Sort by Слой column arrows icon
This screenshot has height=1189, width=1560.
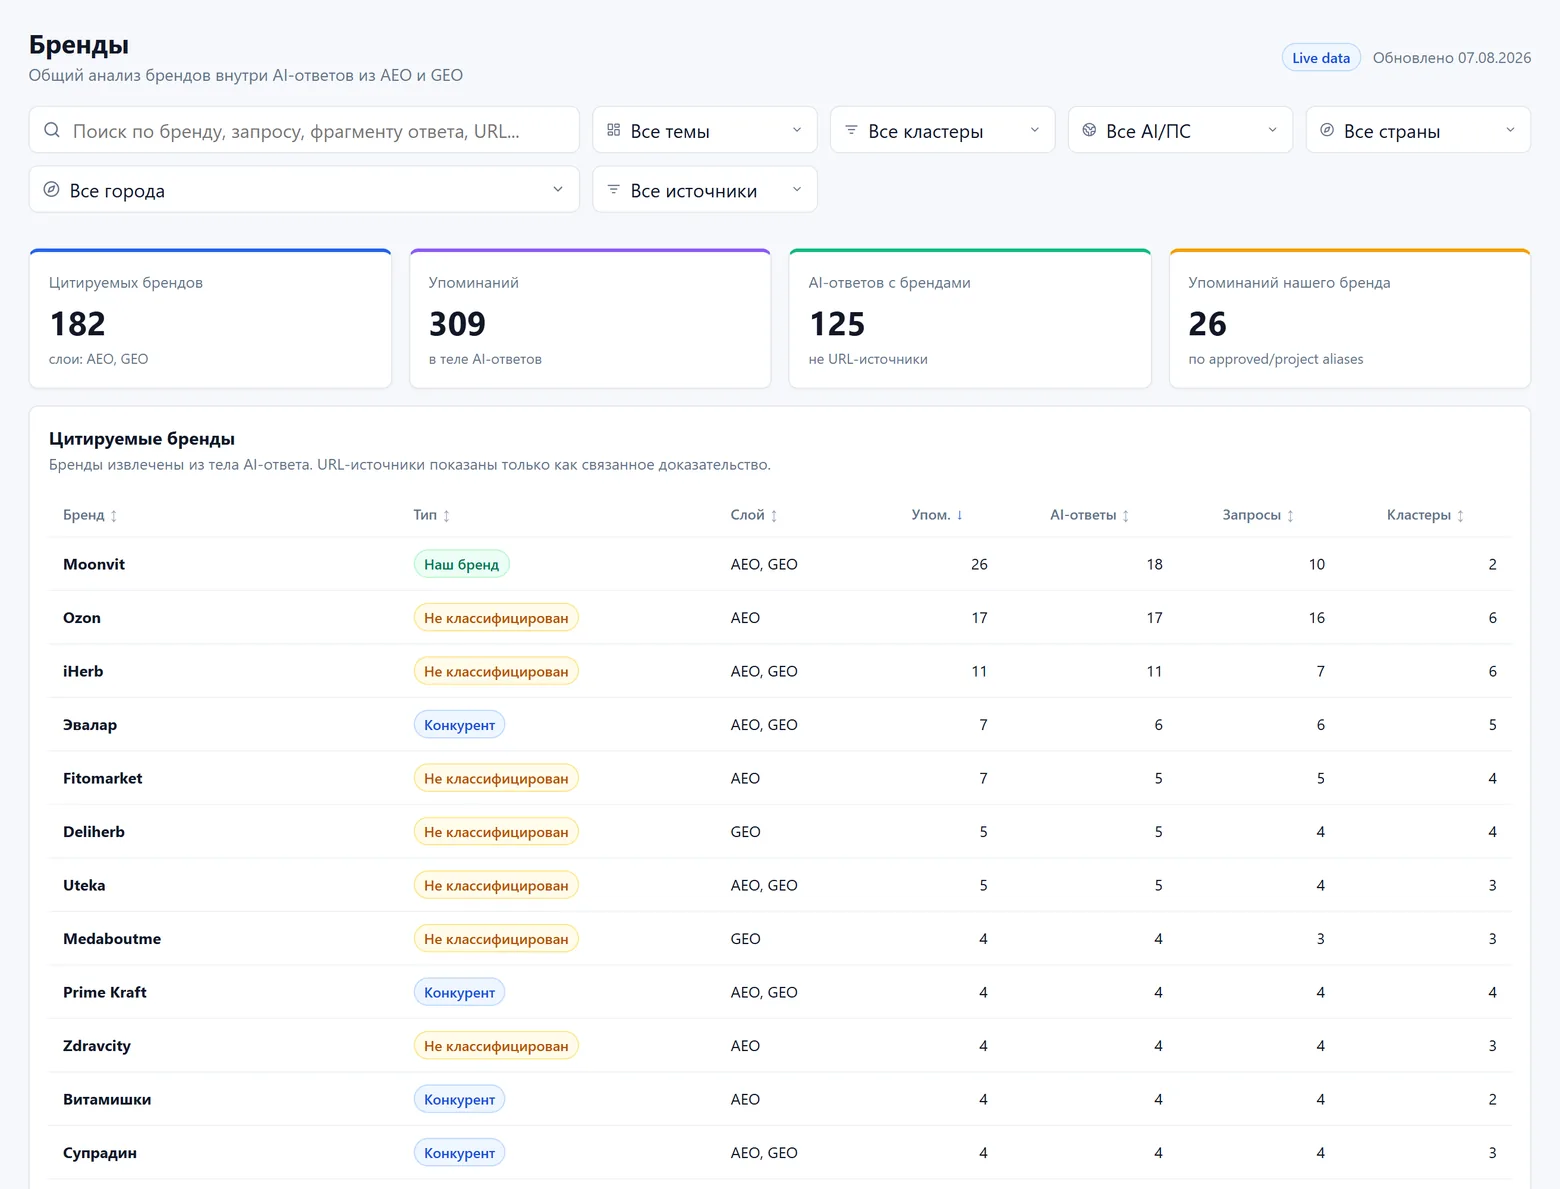coord(774,516)
